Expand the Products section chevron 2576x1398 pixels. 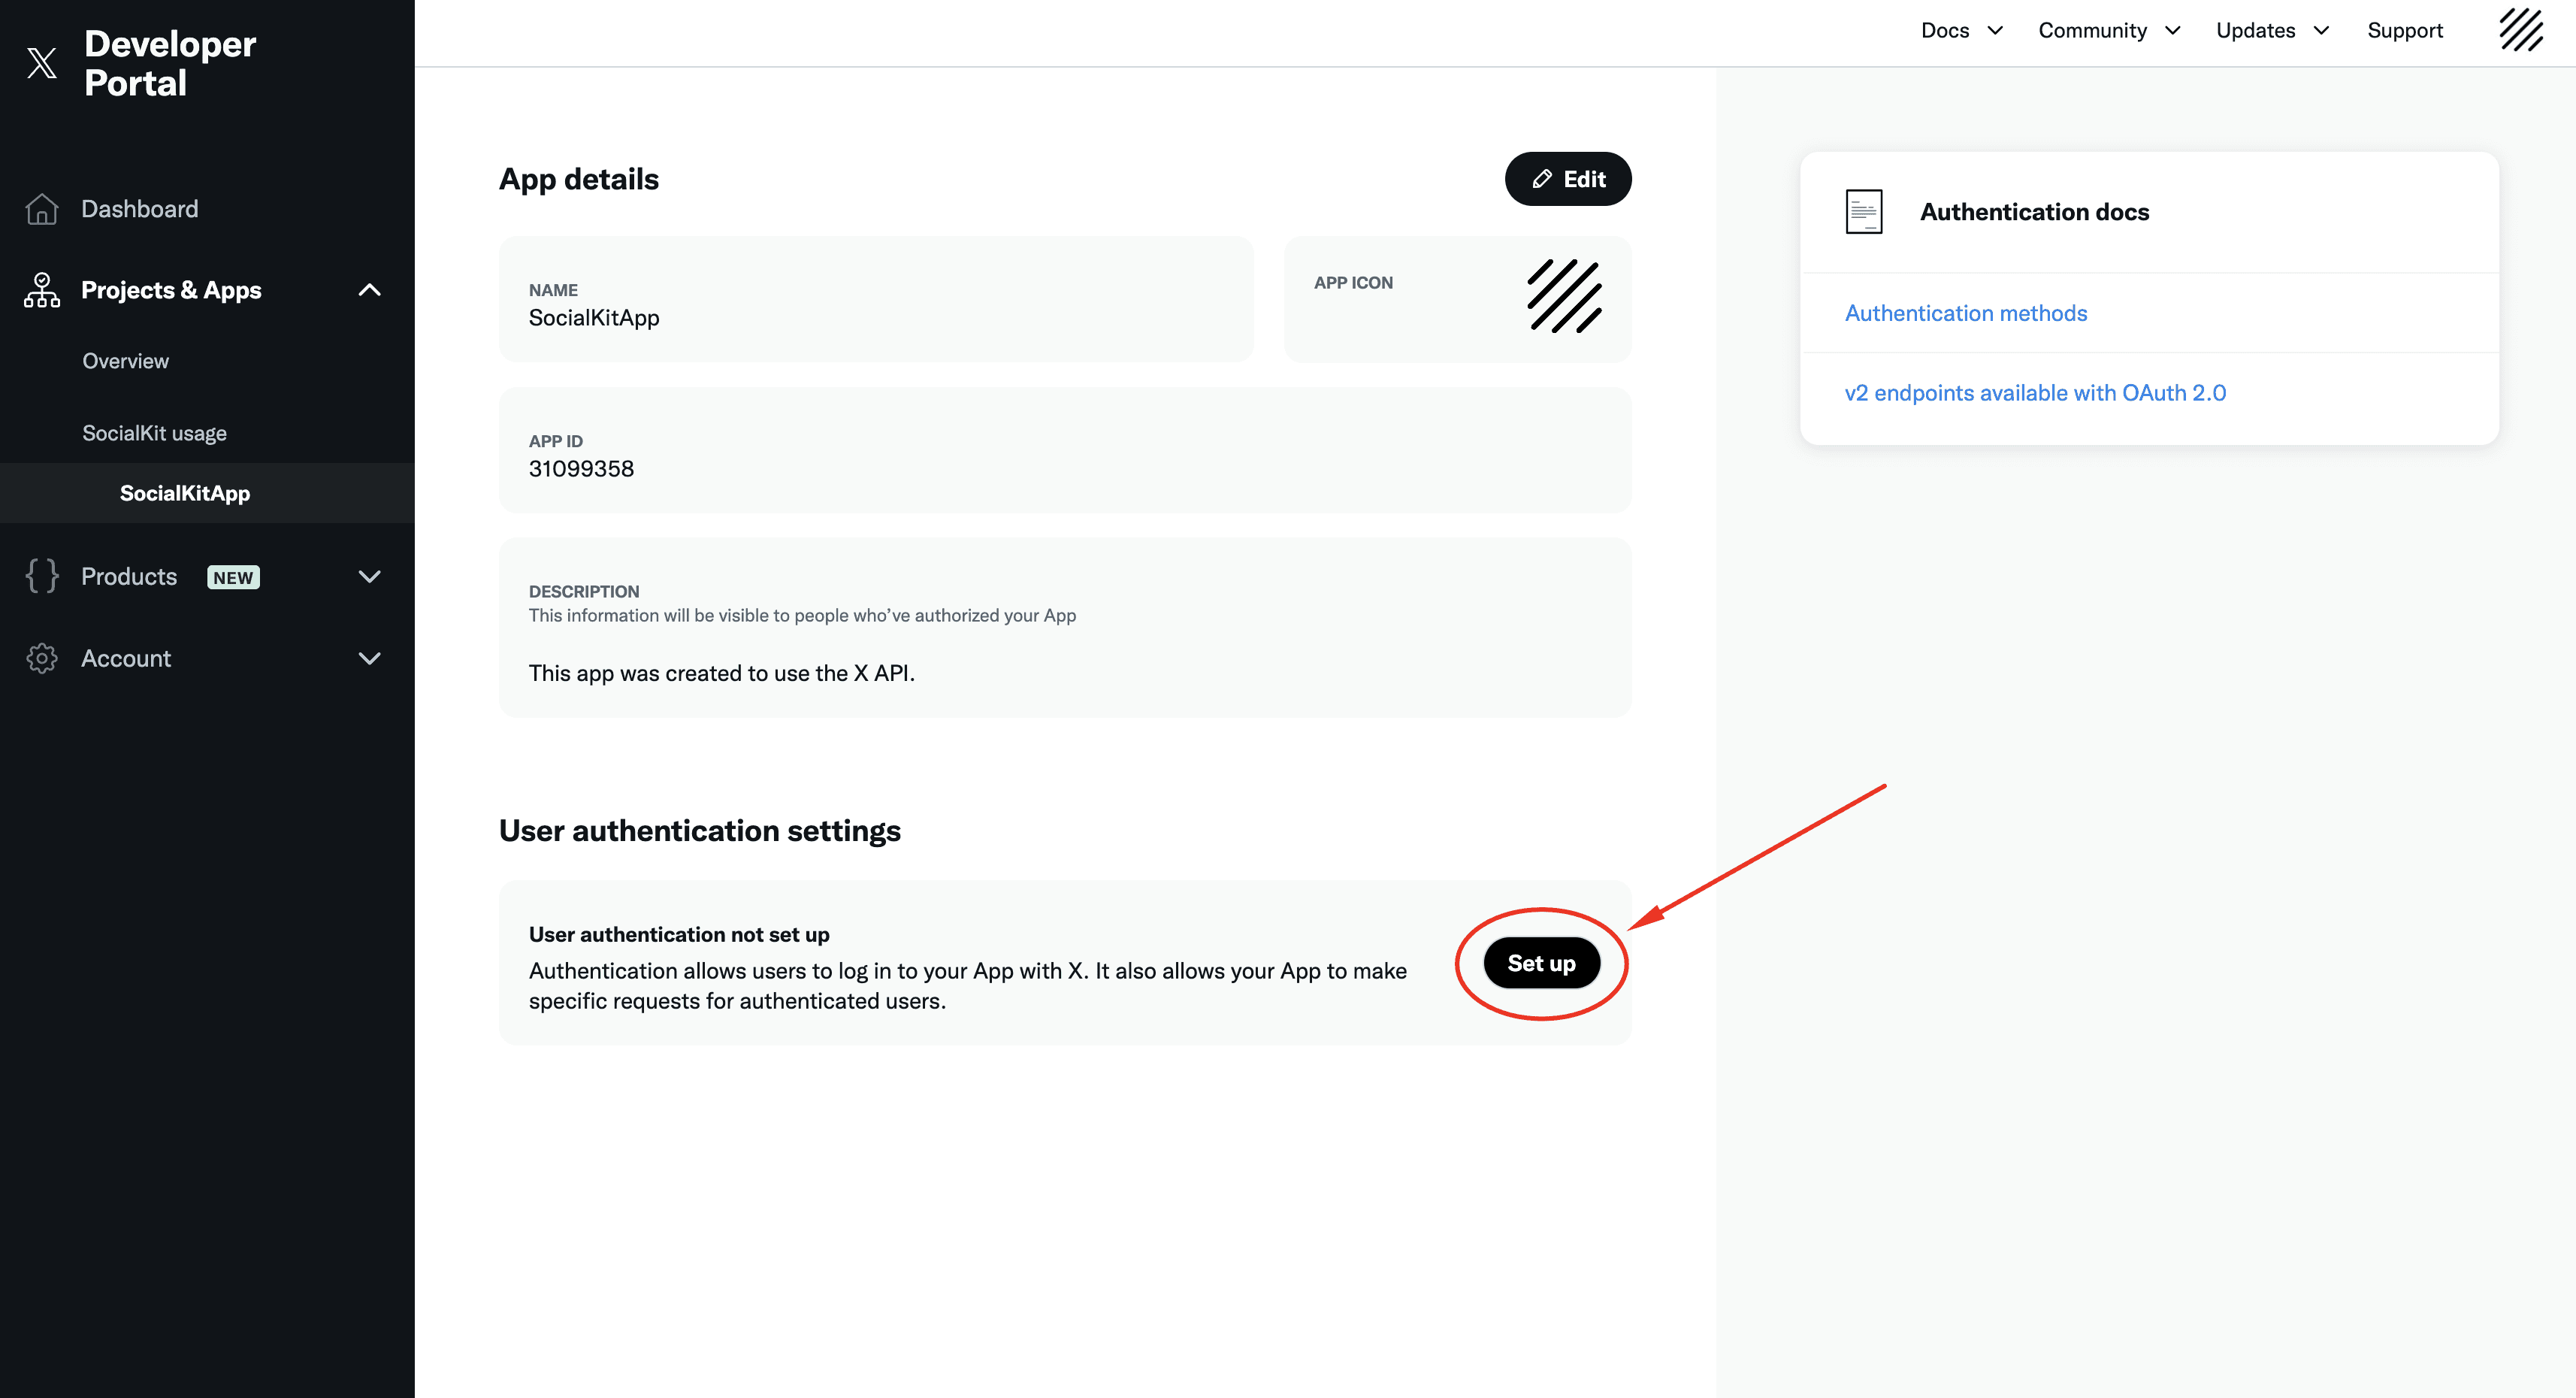[x=370, y=577]
